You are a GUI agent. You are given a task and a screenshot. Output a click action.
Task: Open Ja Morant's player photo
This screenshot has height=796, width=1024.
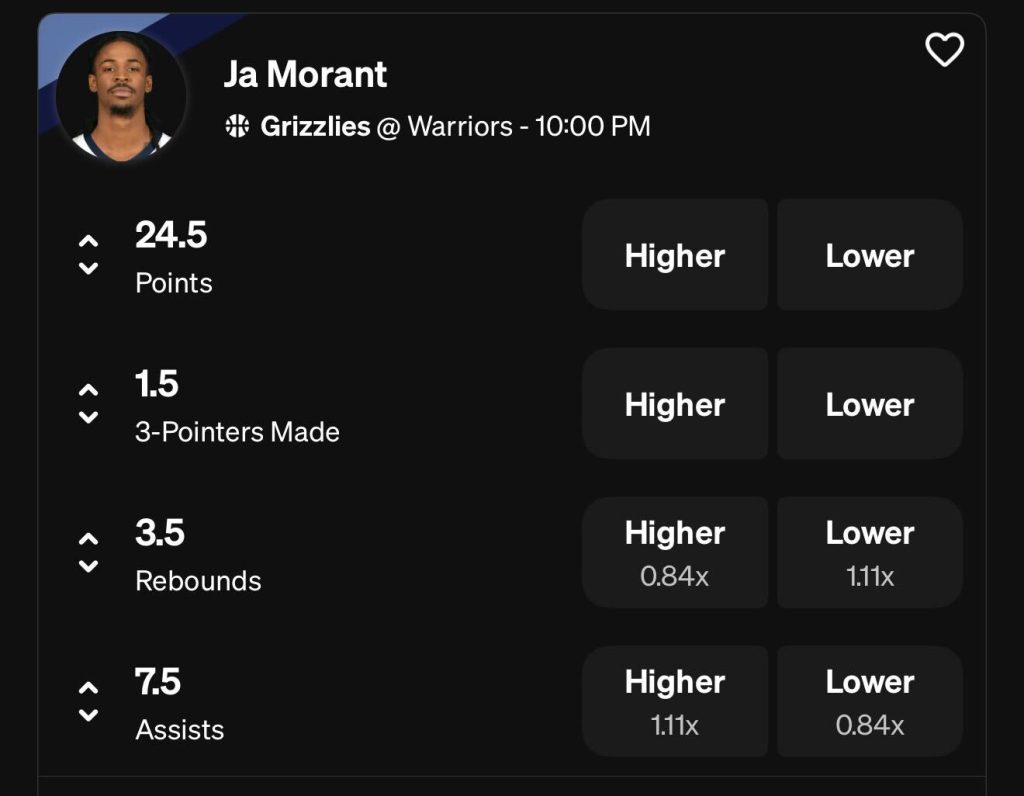[x=121, y=97]
